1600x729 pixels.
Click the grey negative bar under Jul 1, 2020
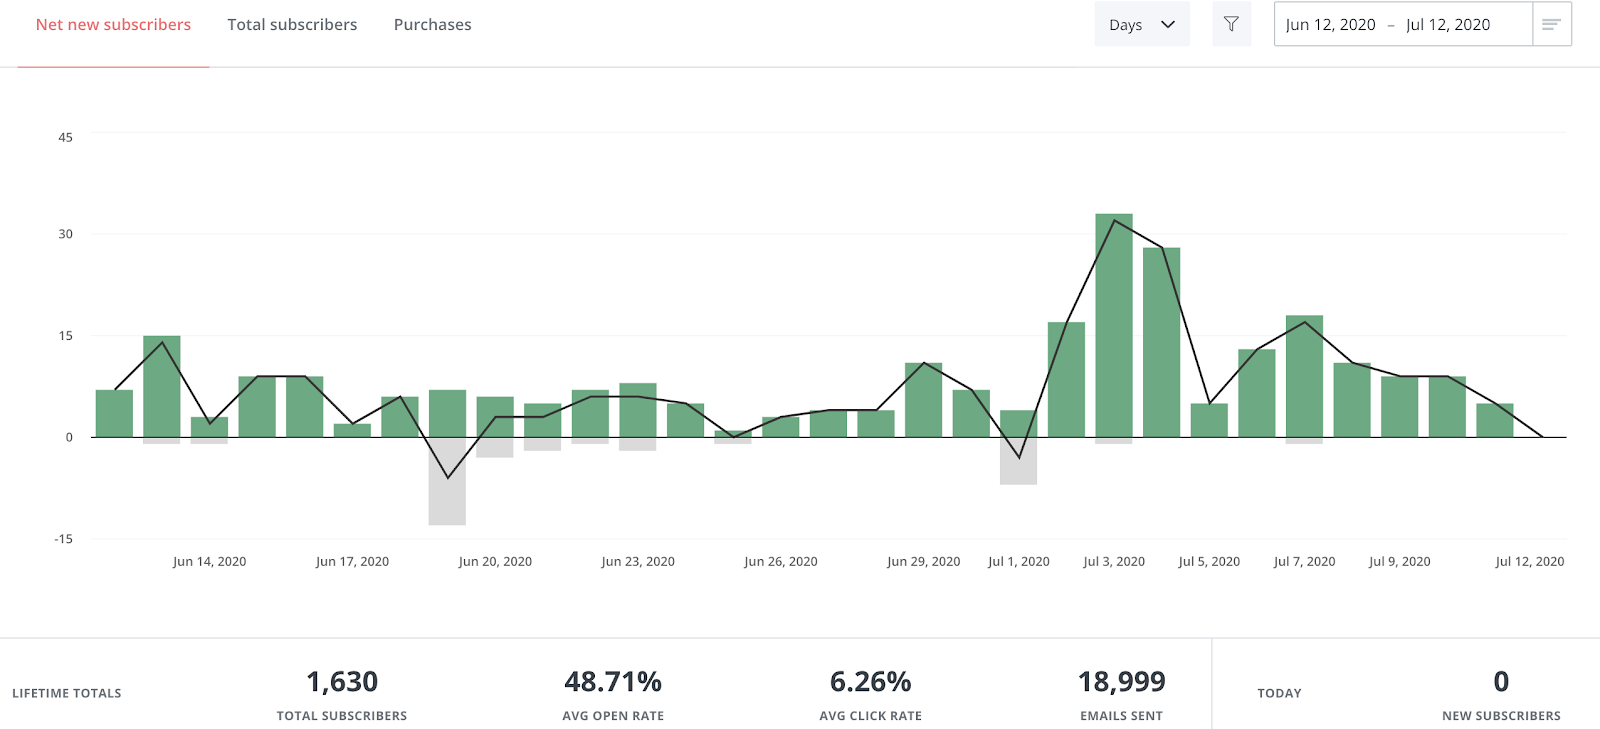[x=1018, y=461]
